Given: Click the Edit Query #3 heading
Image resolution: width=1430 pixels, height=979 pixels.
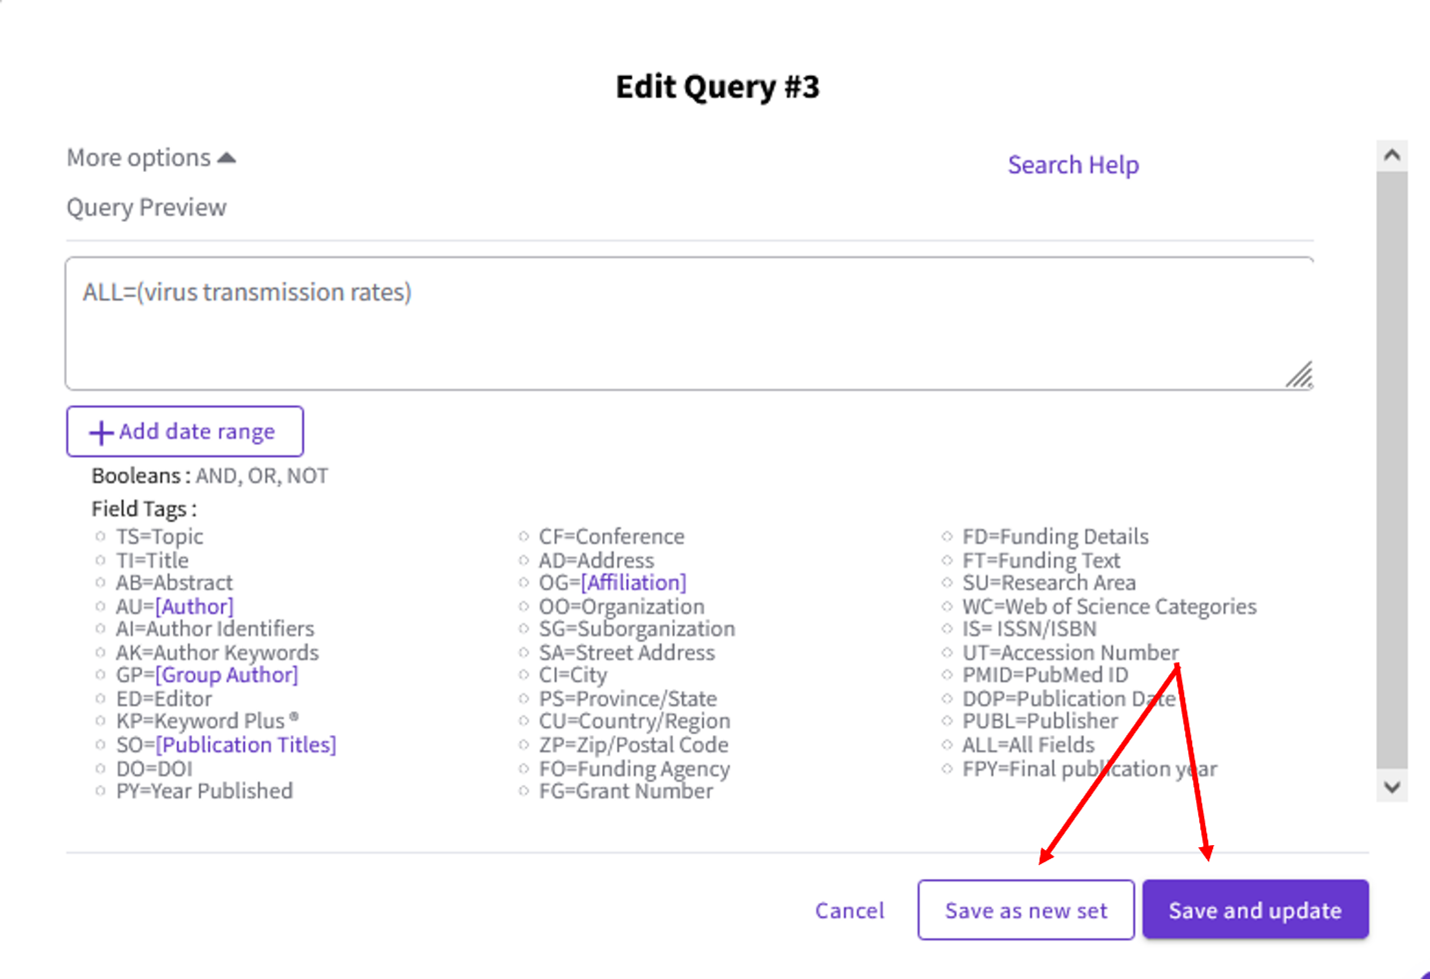Looking at the screenshot, I should tap(717, 86).
